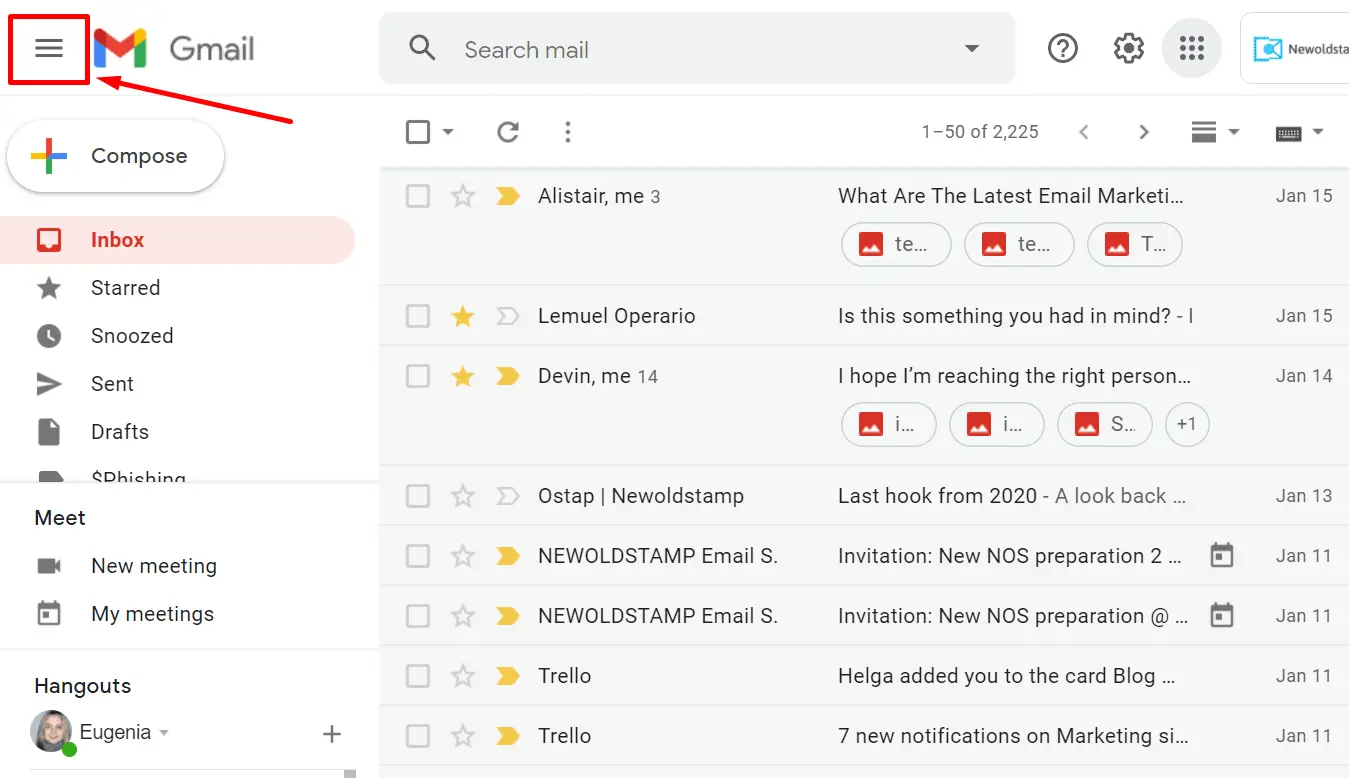
Task: Open the T... attachment chip in Alistair's email
Action: point(1135,244)
